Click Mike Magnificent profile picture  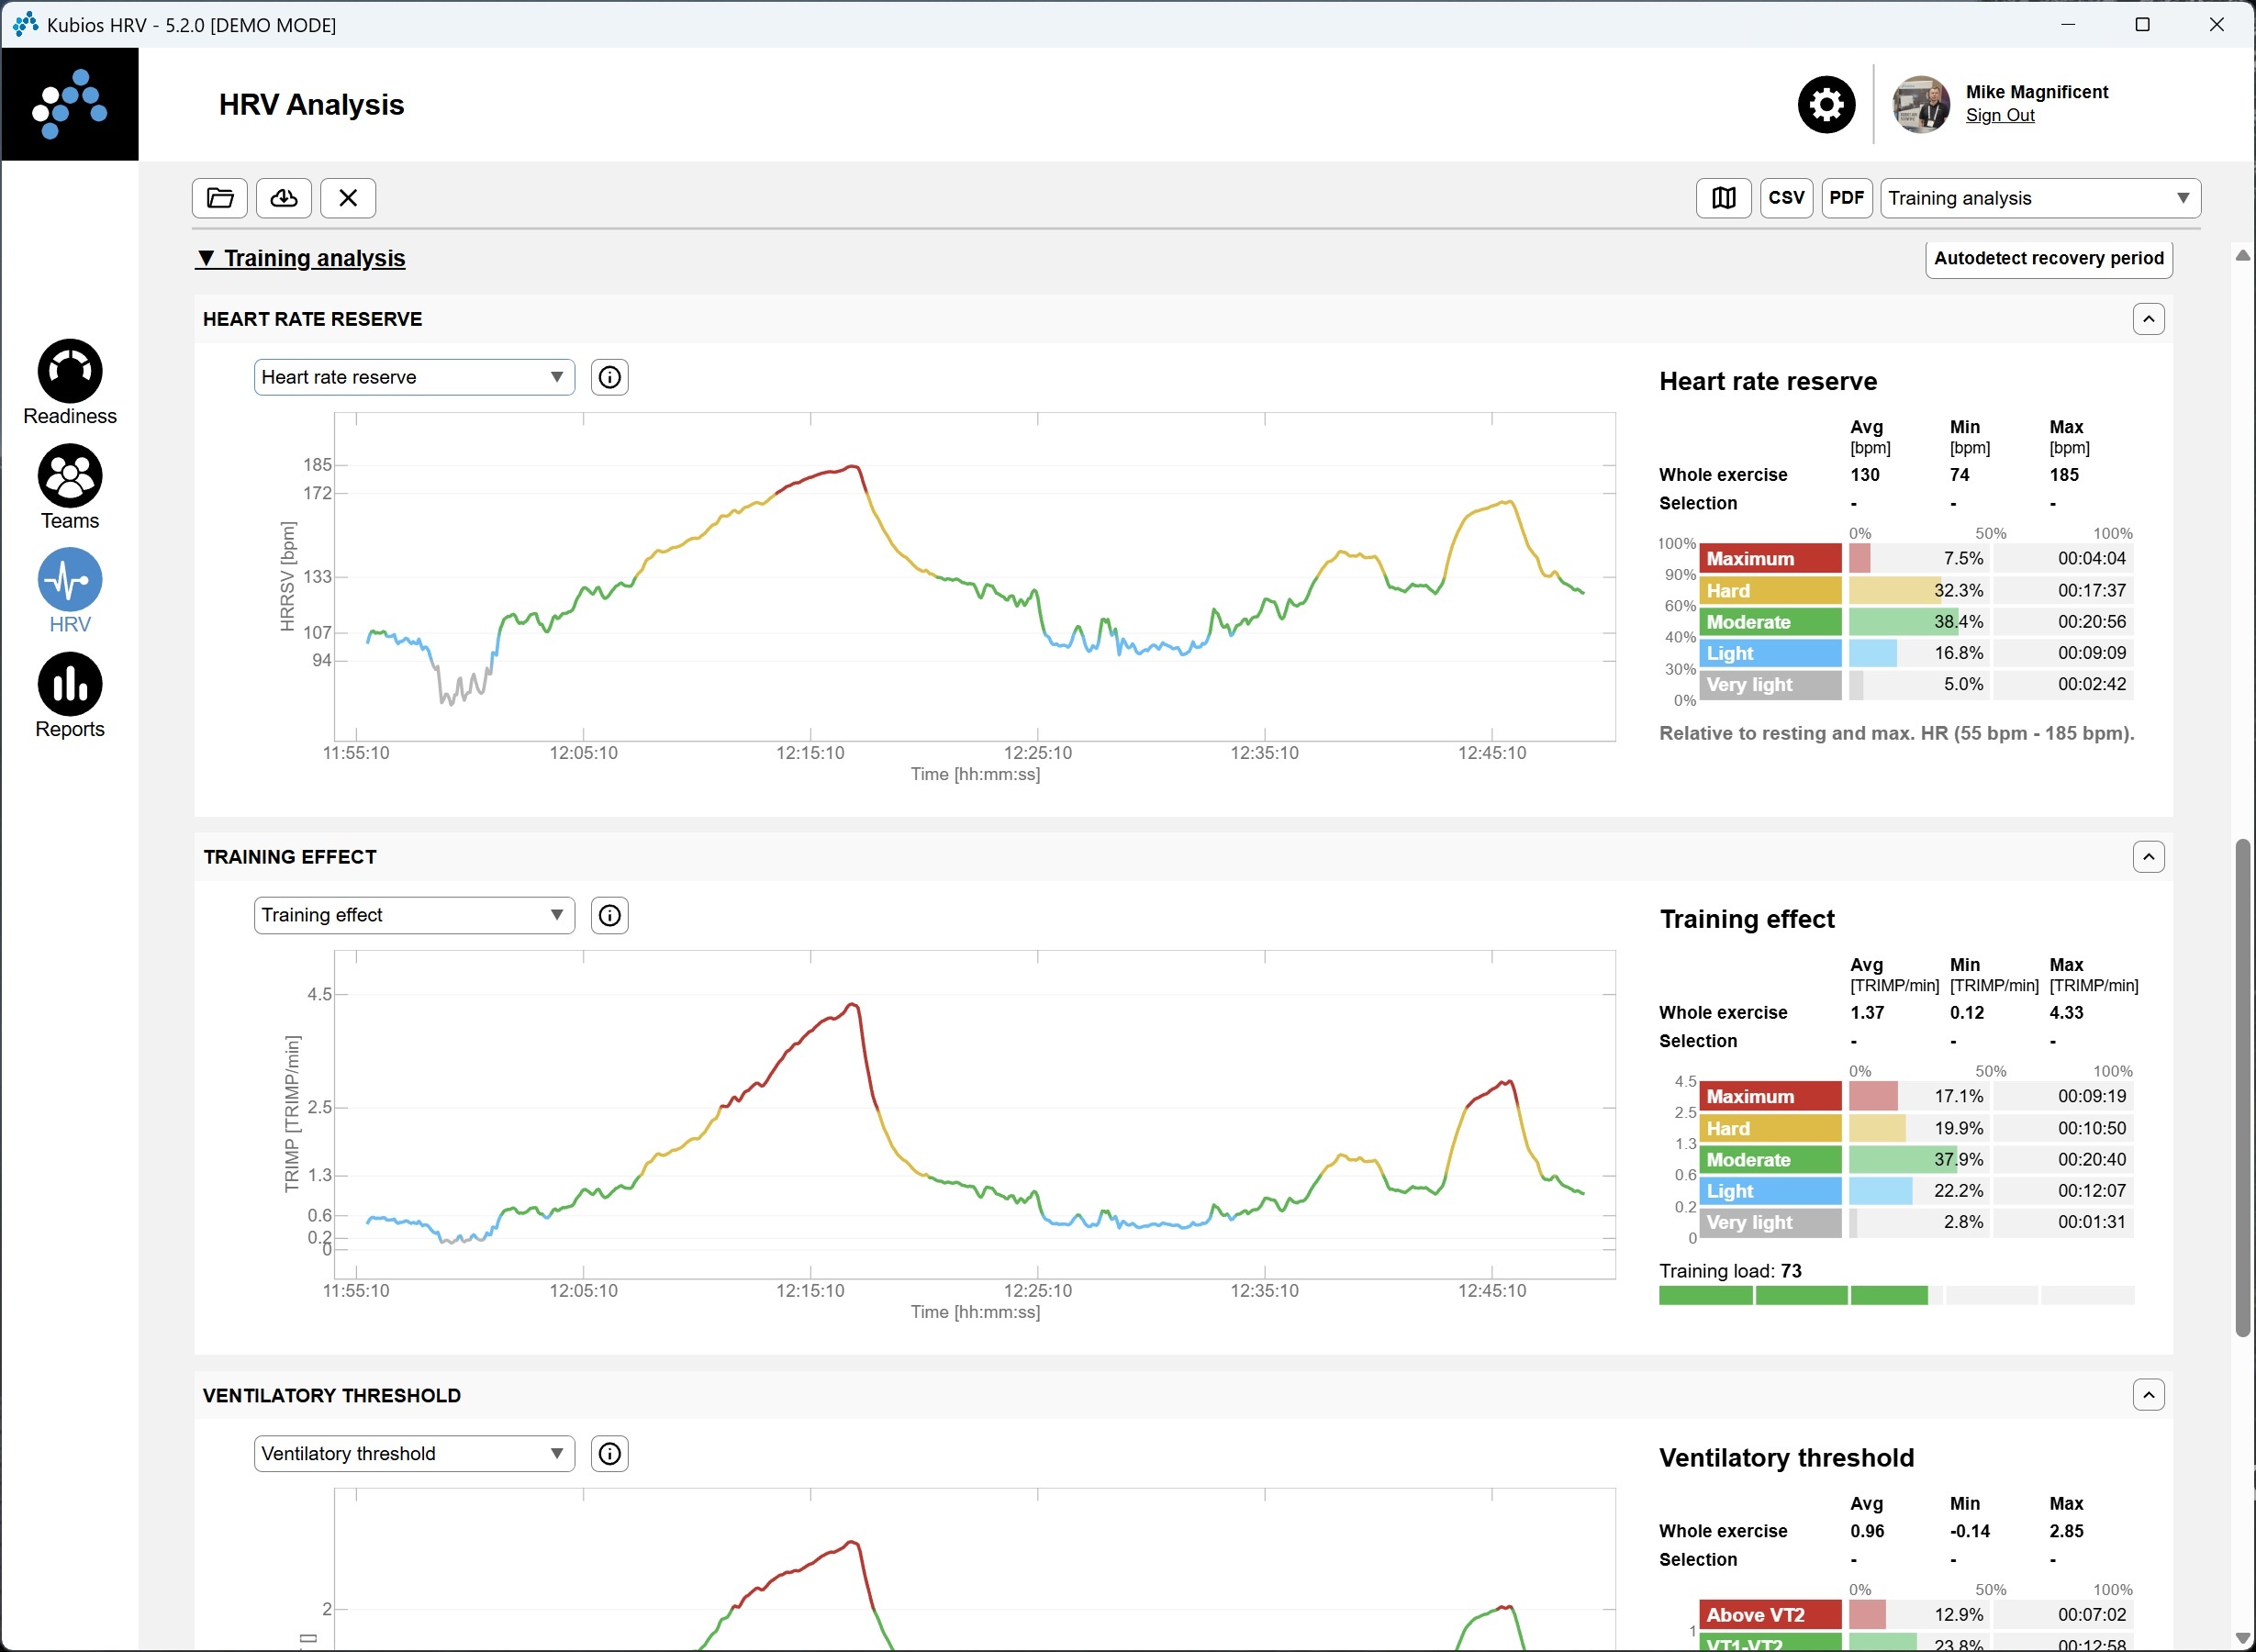(1921, 104)
